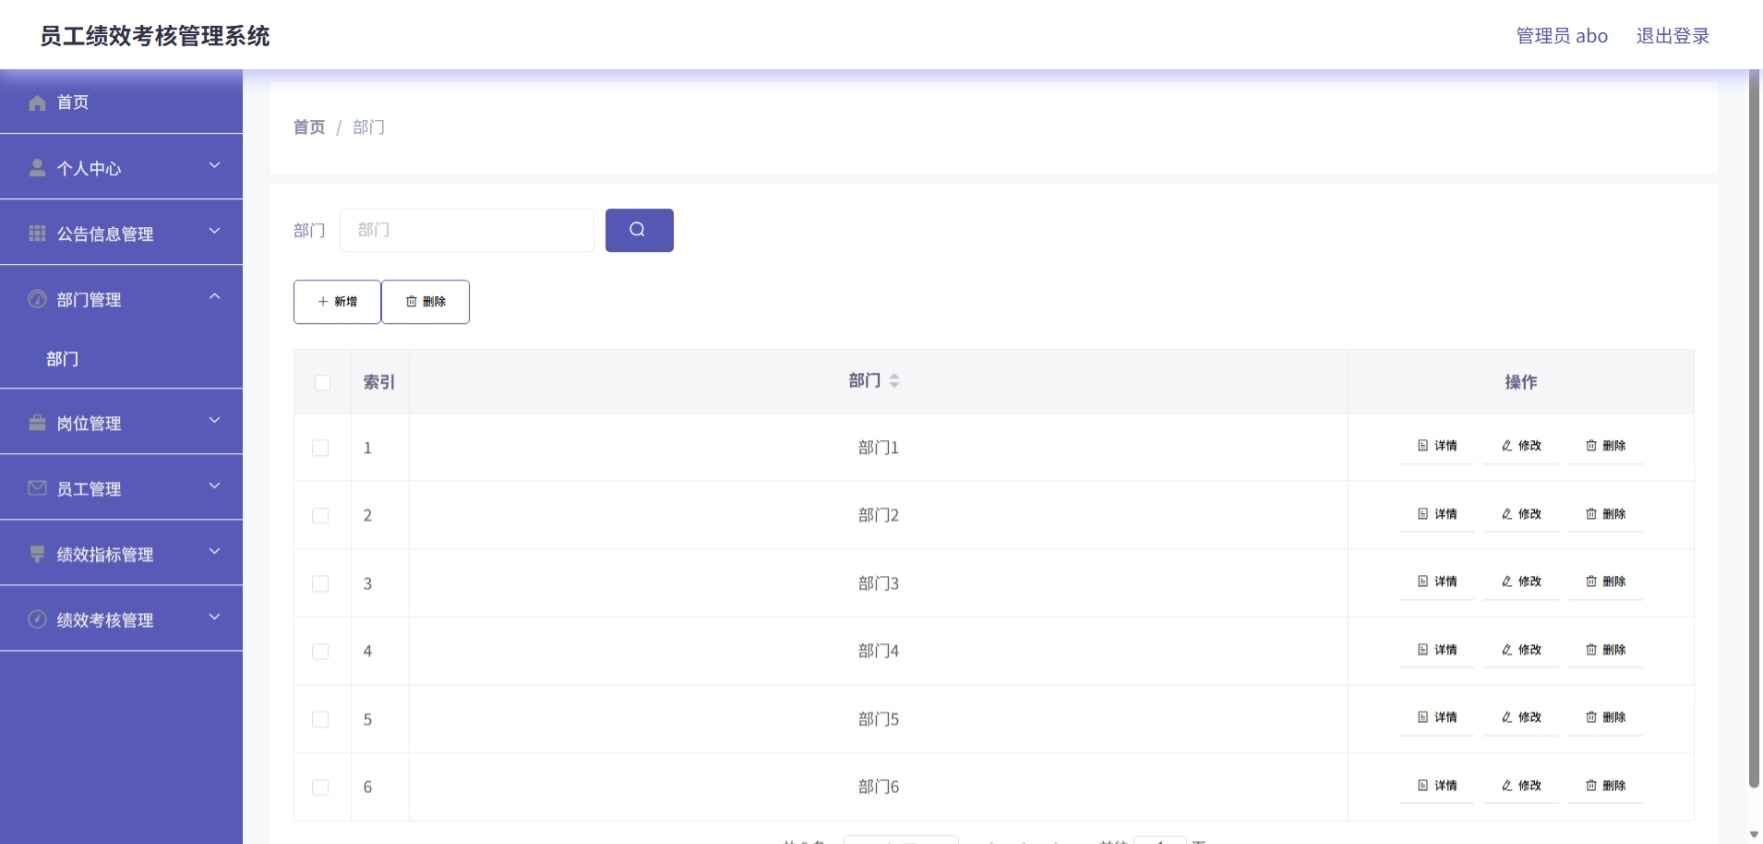The width and height of the screenshot is (1763, 844).
Task: Click the magnifier search button
Action: point(639,230)
